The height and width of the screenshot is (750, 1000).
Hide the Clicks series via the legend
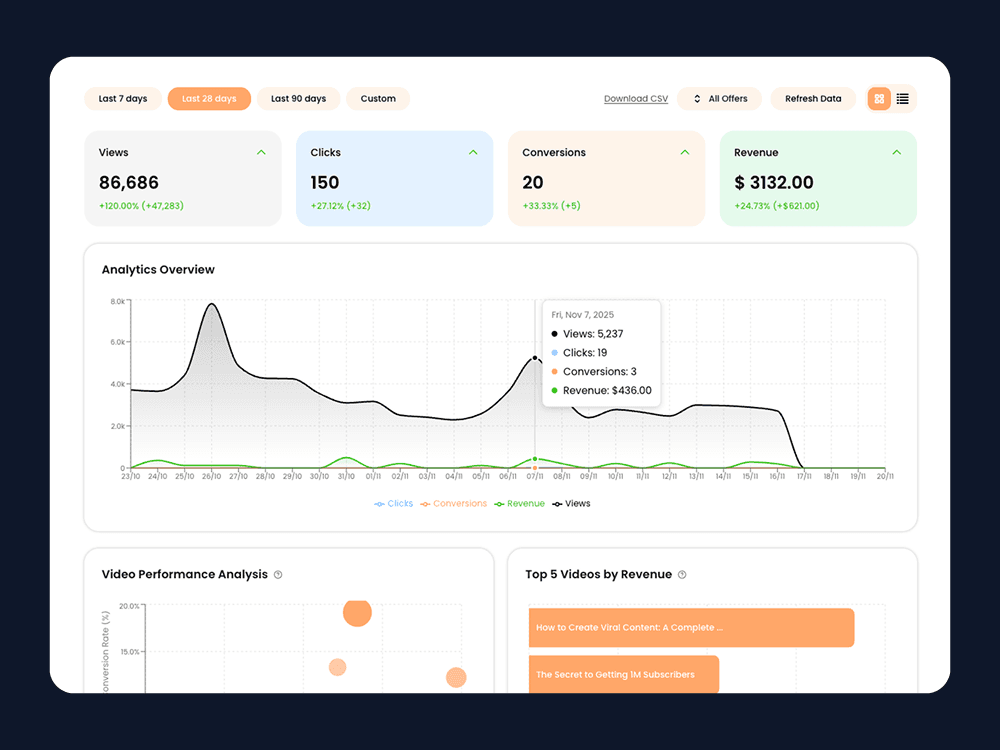click(393, 503)
